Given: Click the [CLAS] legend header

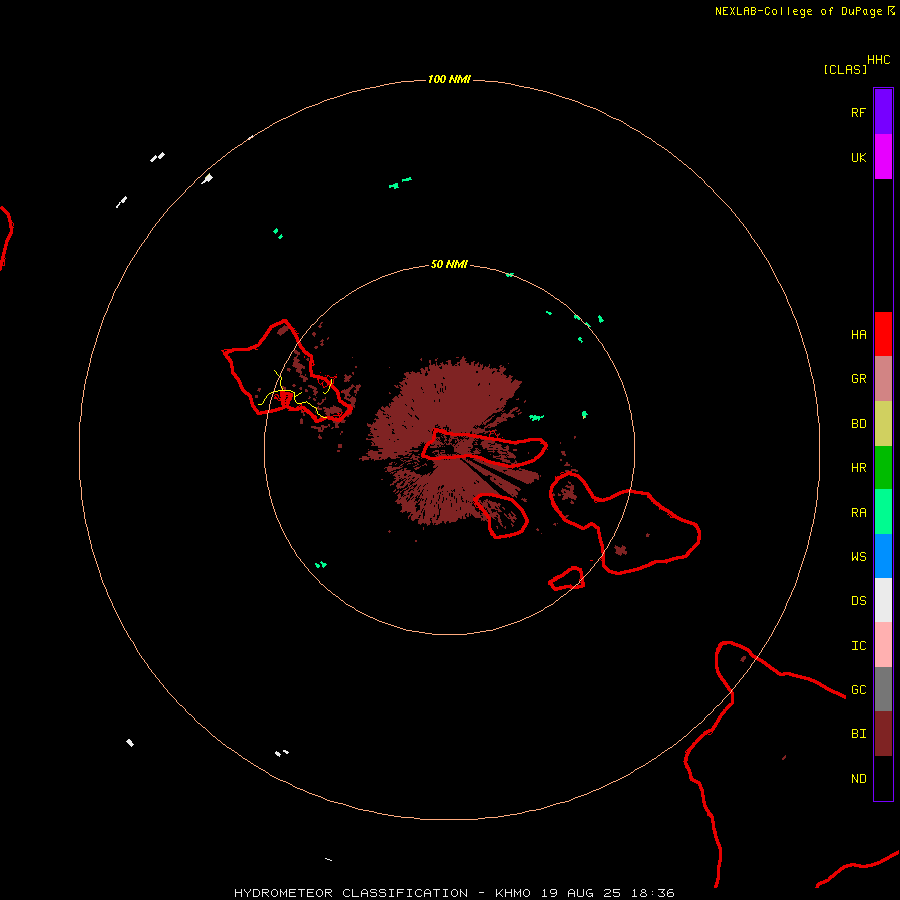Looking at the screenshot, I should click(x=845, y=69).
